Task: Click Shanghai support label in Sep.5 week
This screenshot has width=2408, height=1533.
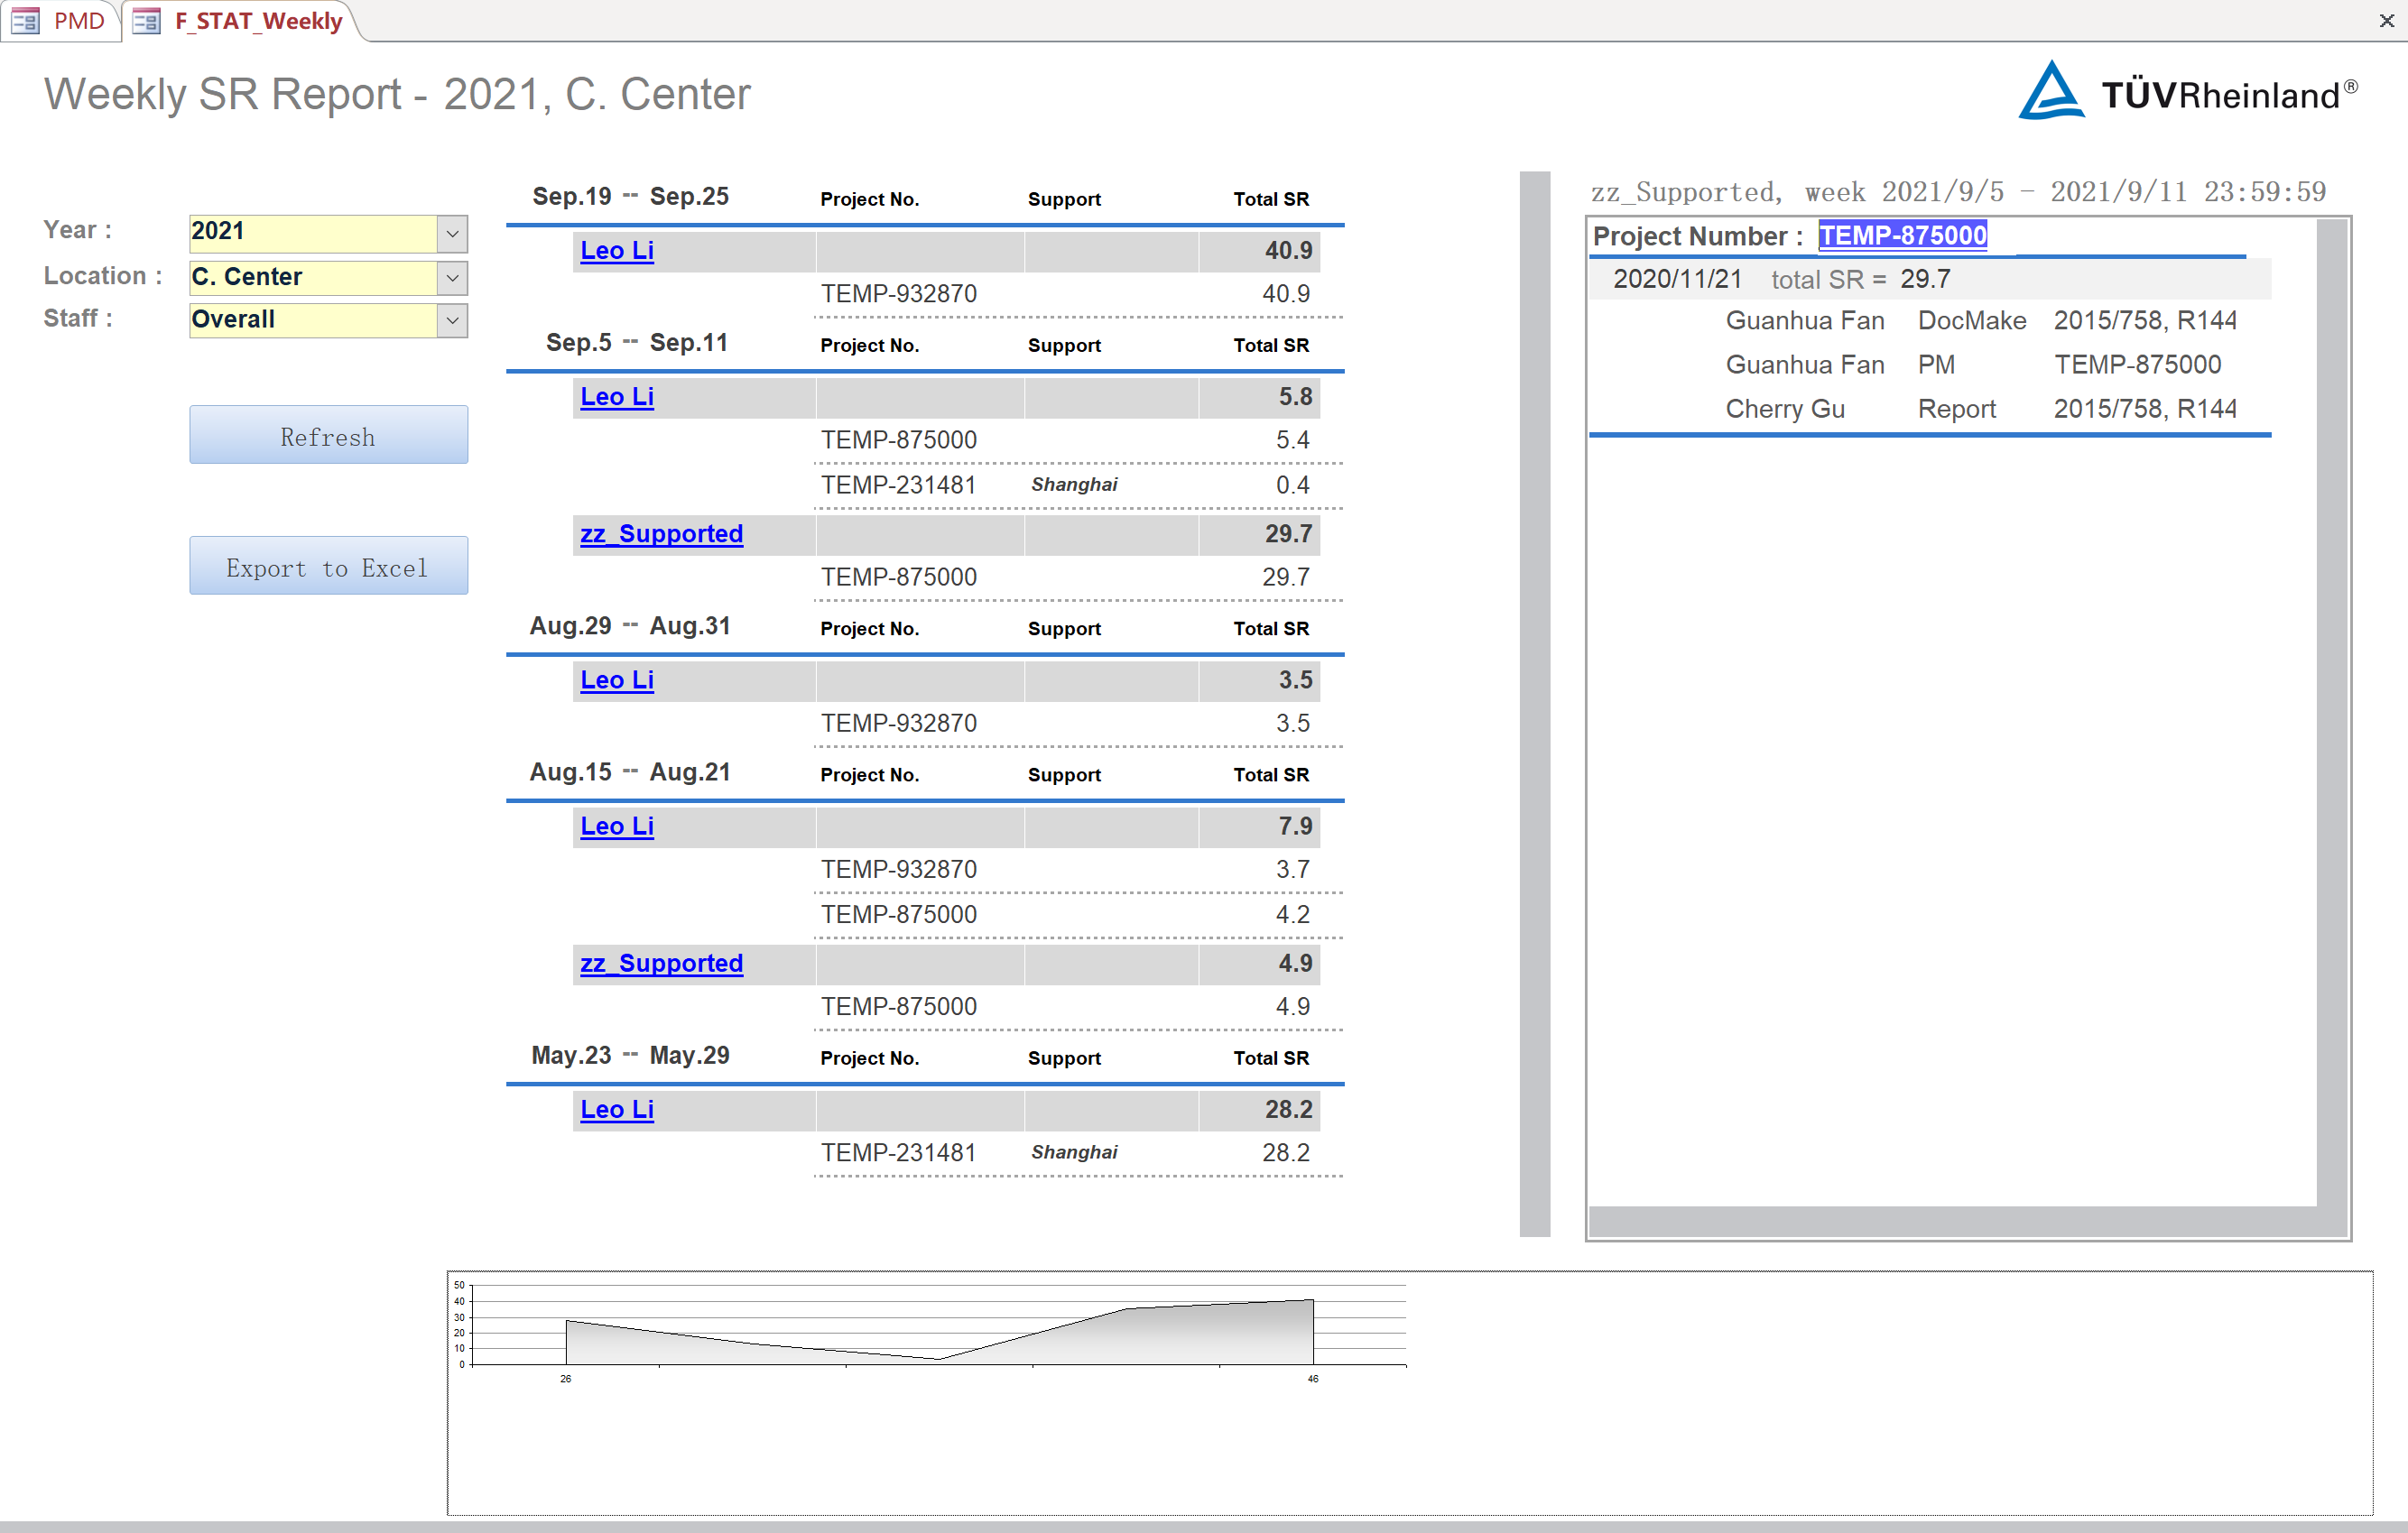Action: (x=1074, y=485)
